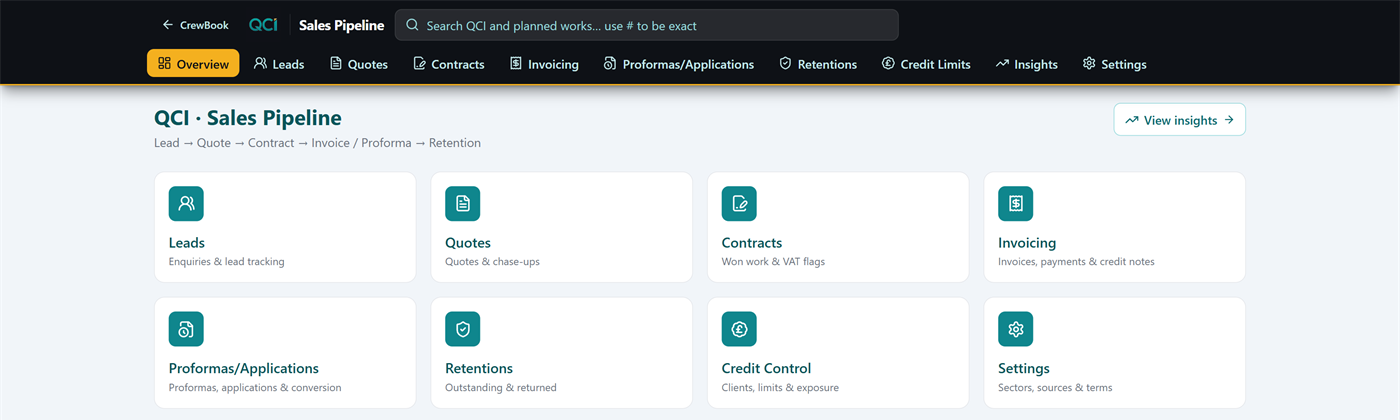This screenshot has width=1400, height=420.
Task: Click the Credit Limits pound icon in navbar
Action: point(888,63)
